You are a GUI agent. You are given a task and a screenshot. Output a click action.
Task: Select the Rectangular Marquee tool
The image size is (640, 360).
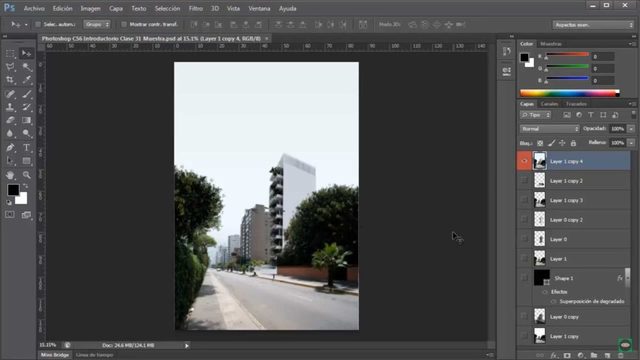(x=10, y=53)
